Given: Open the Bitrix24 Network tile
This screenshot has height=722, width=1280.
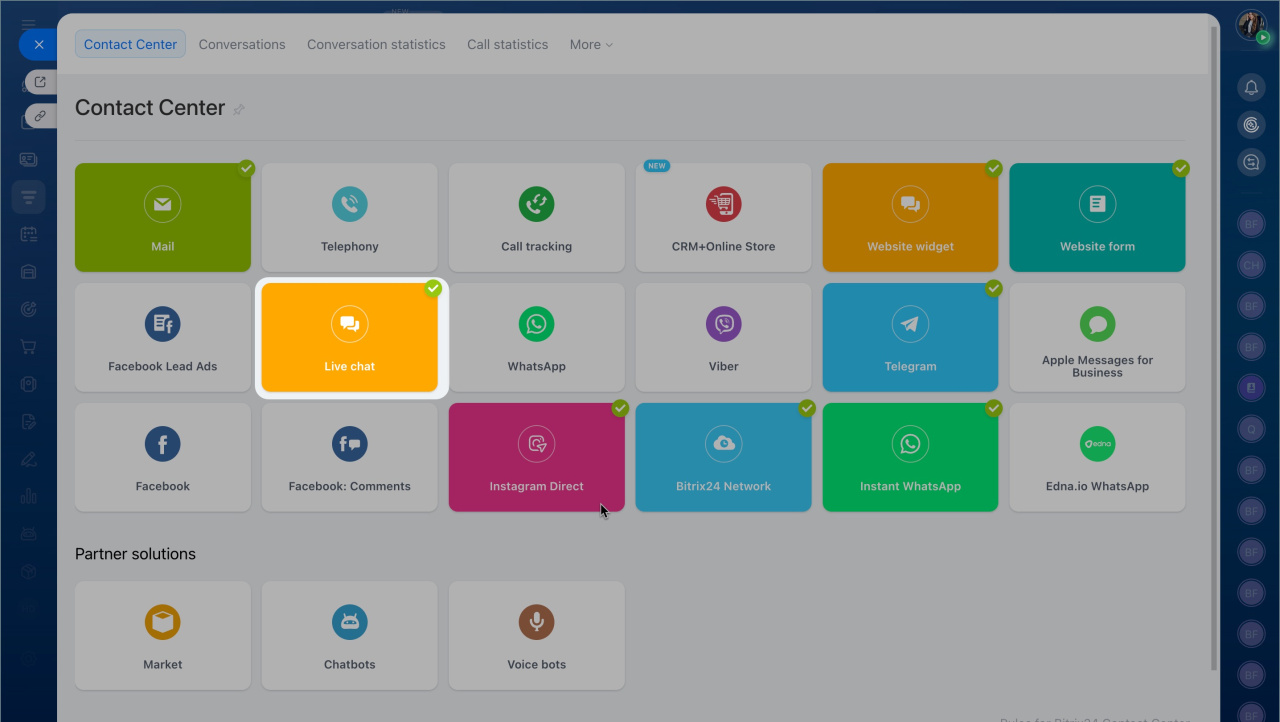Looking at the screenshot, I should point(724,458).
